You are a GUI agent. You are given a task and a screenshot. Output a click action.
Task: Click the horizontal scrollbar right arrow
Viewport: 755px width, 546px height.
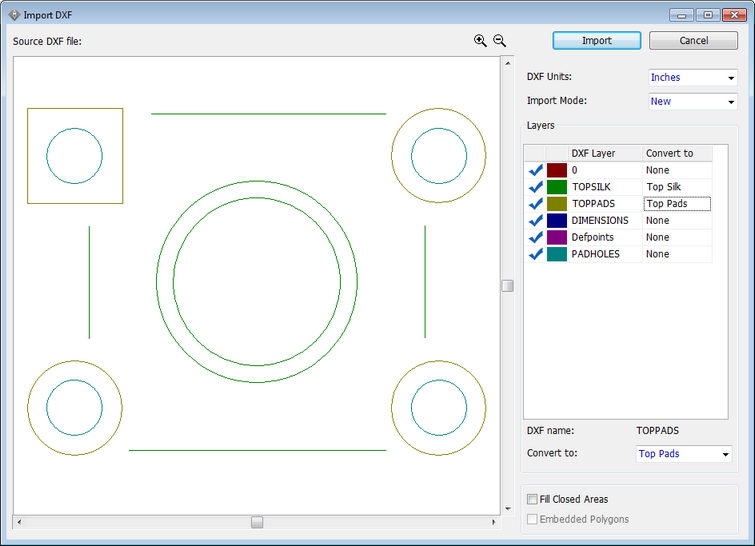tap(494, 522)
